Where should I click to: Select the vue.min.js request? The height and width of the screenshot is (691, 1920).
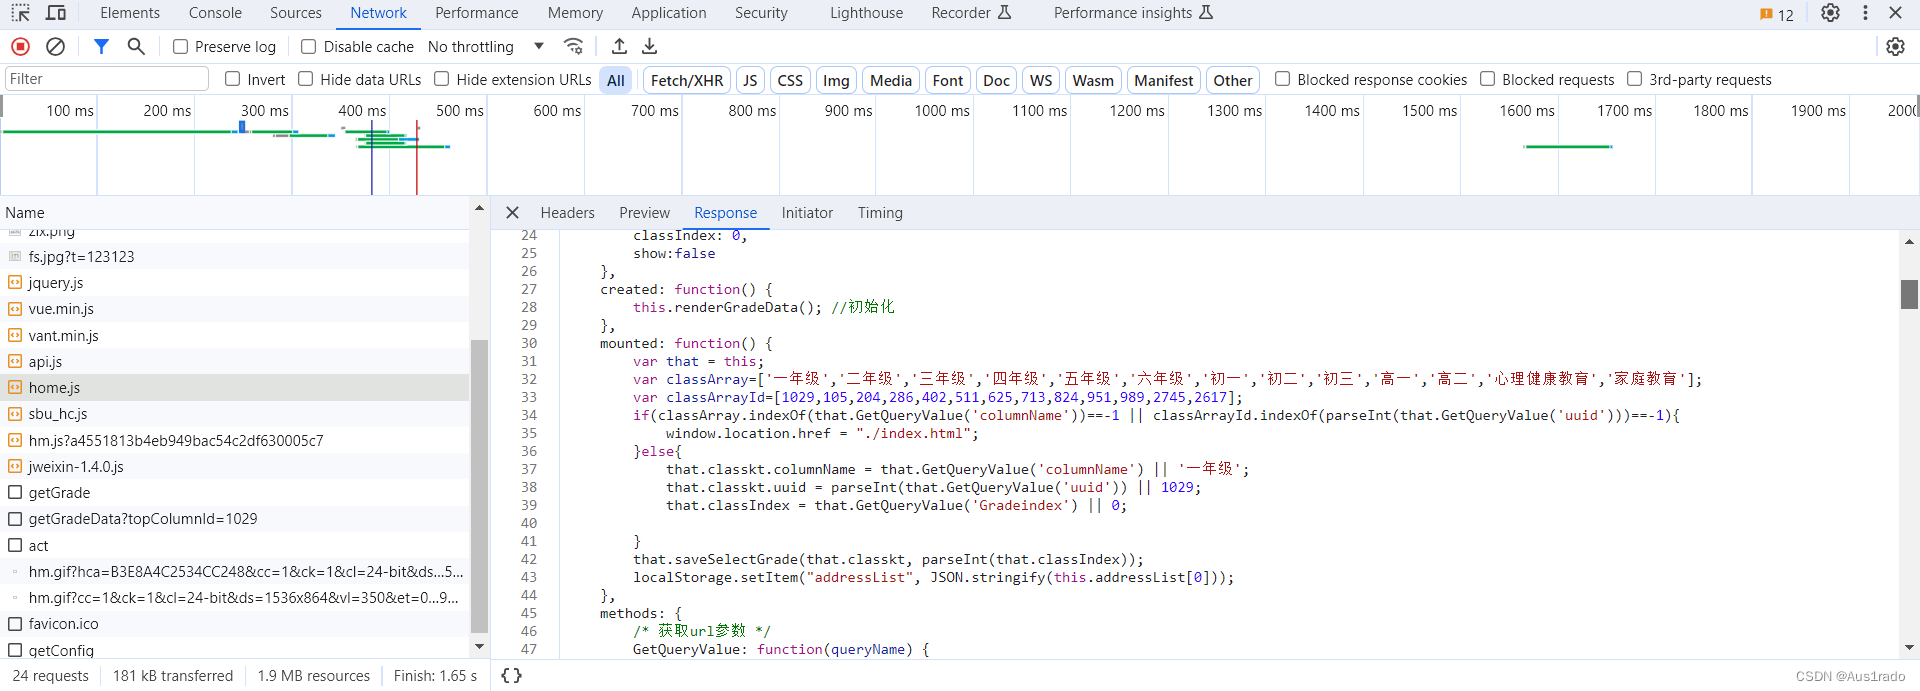[x=235, y=309]
